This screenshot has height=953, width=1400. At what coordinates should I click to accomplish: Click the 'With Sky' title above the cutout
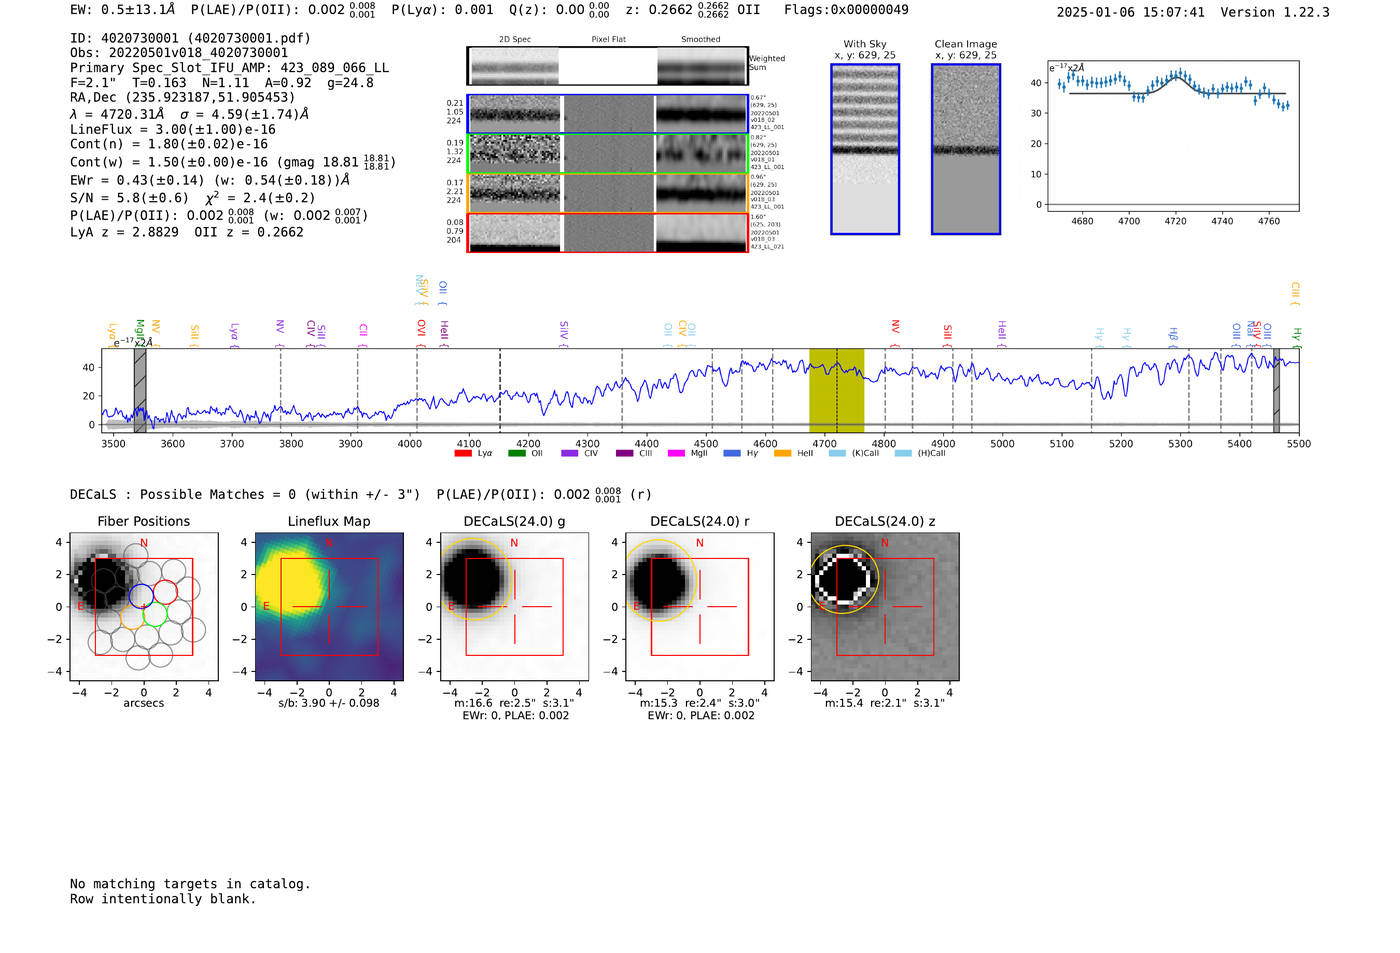(865, 44)
